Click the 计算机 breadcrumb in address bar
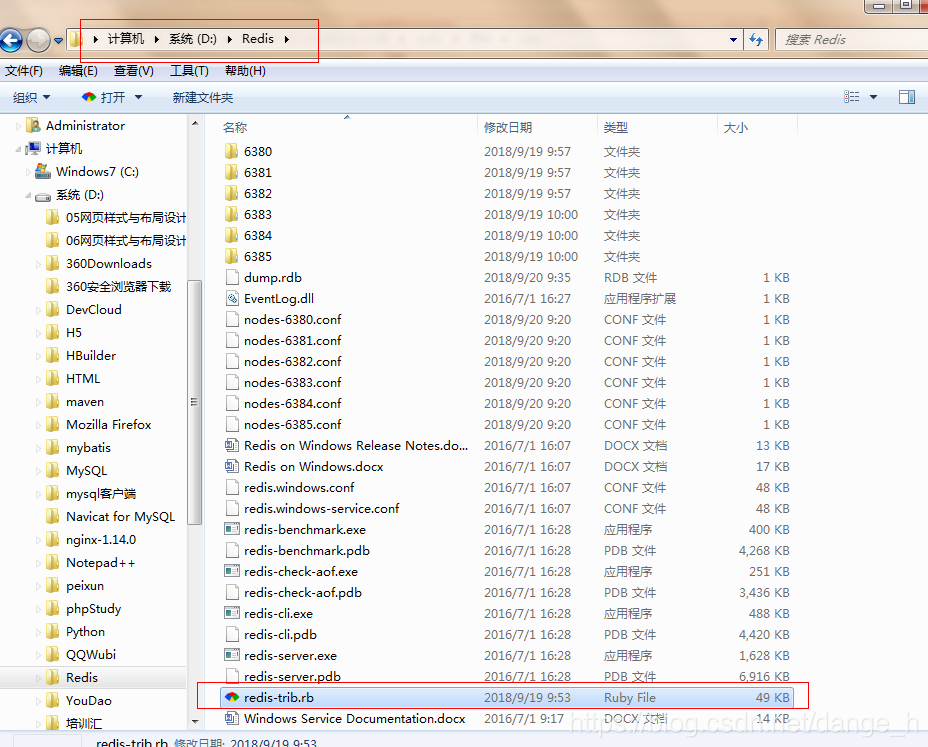 (125, 39)
